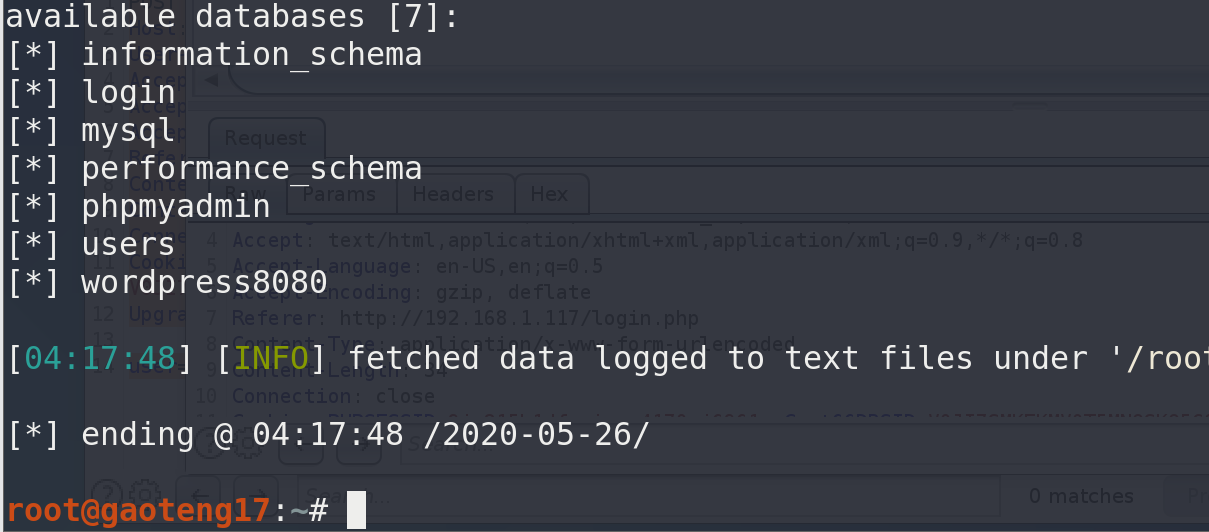Click the users database entry
This screenshot has width=1209, height=532.
tap(128, 244)
